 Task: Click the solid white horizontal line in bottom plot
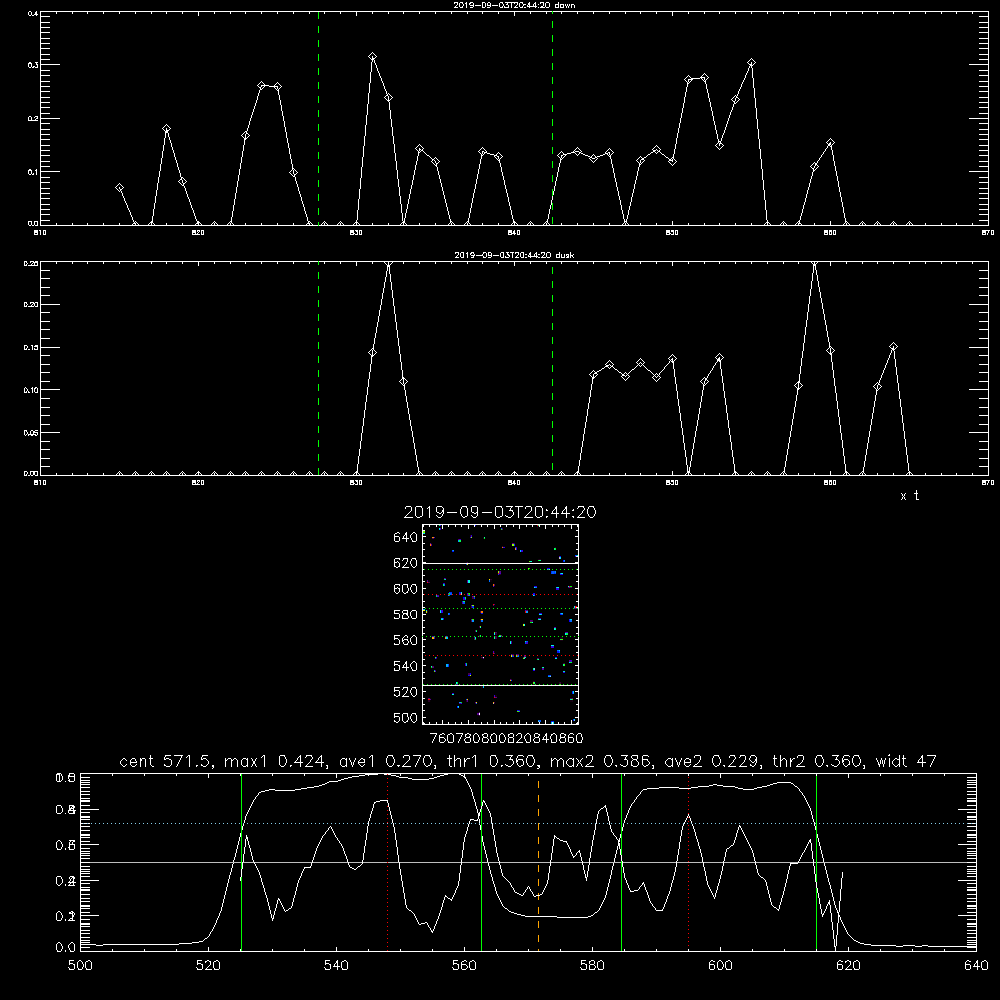pos(528,862)
